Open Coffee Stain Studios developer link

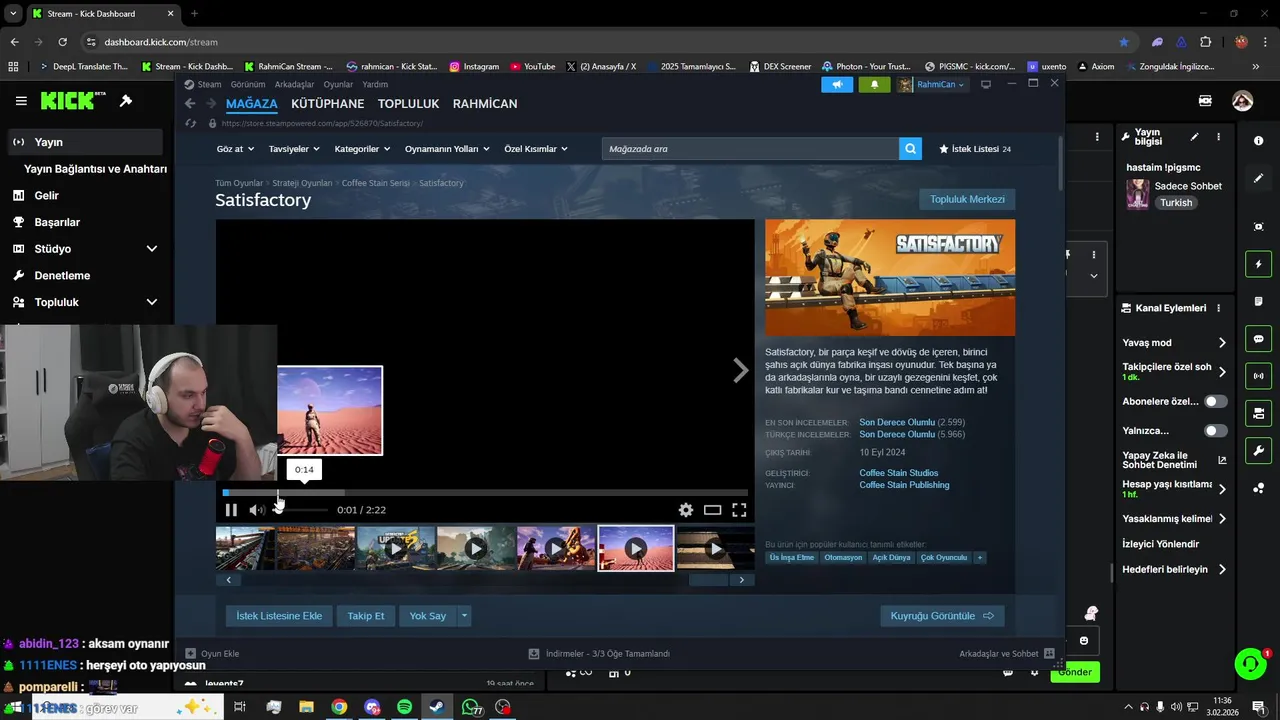899,473
